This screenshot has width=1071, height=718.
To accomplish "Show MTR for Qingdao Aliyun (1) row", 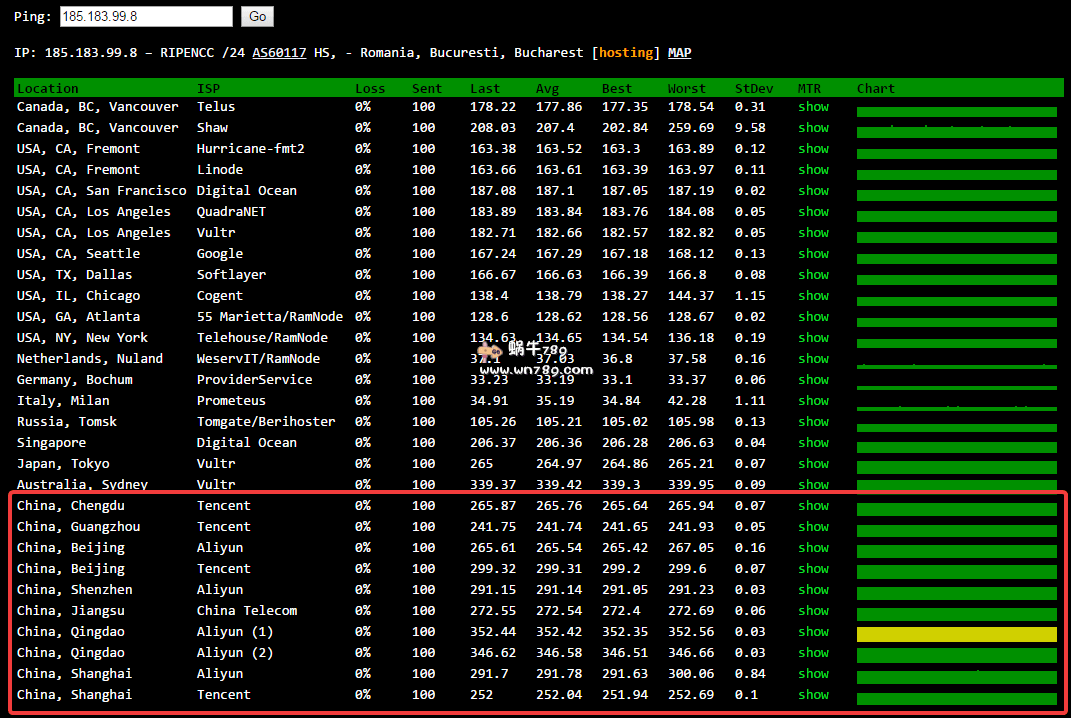I will coord(813,632).
